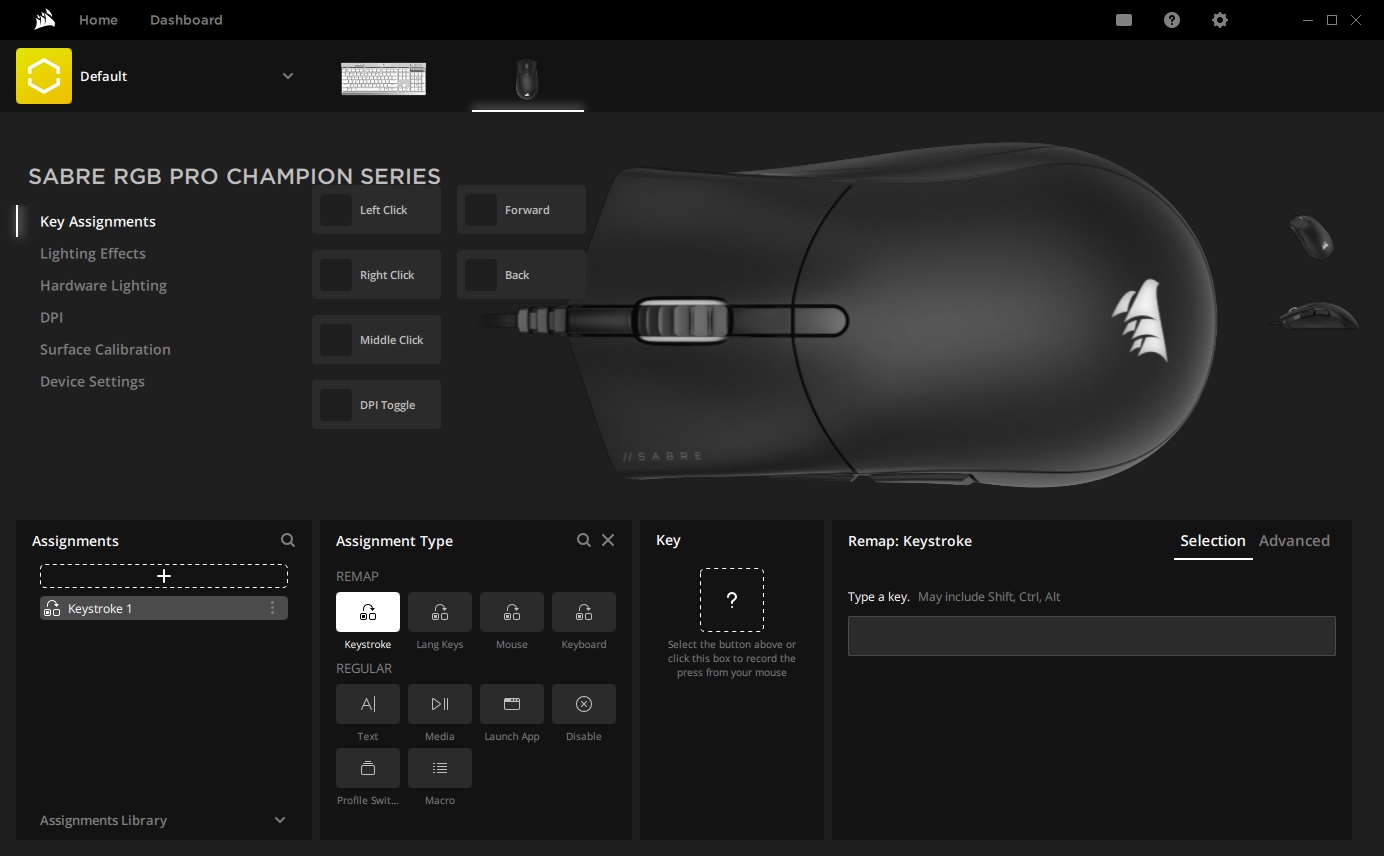The width and height of the screenshot is (1384, 856).
Task: Switch to the Selection tab
Action: click(x=1213, y=541)
